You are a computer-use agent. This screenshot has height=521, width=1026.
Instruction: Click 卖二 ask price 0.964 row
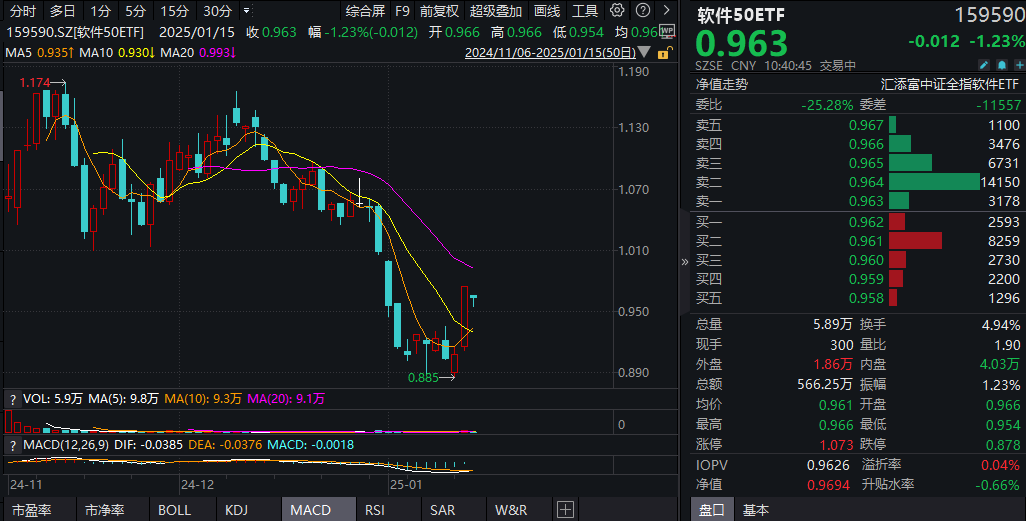point(857,182)
